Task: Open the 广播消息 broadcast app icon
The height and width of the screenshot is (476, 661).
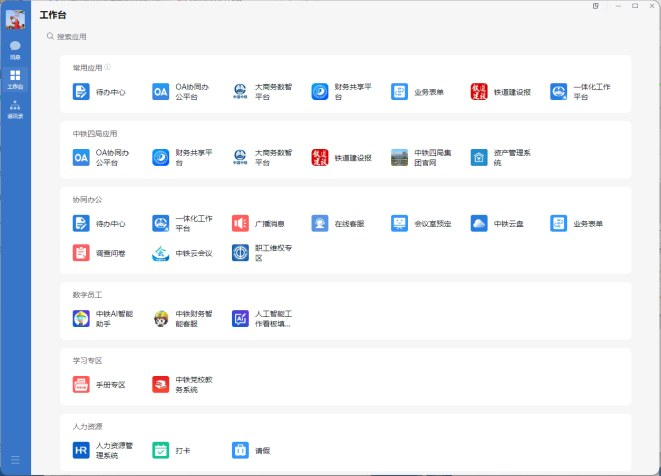Action: click(x=240, y=223)
